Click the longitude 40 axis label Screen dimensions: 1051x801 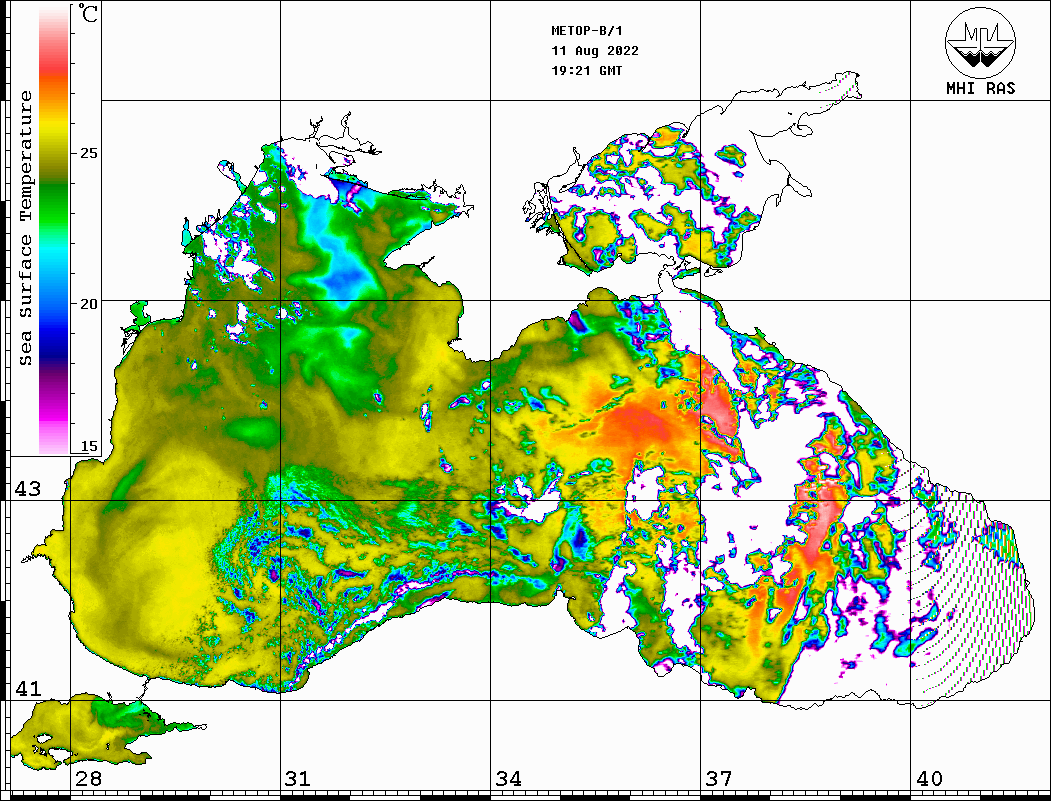(x=929, y=779)
